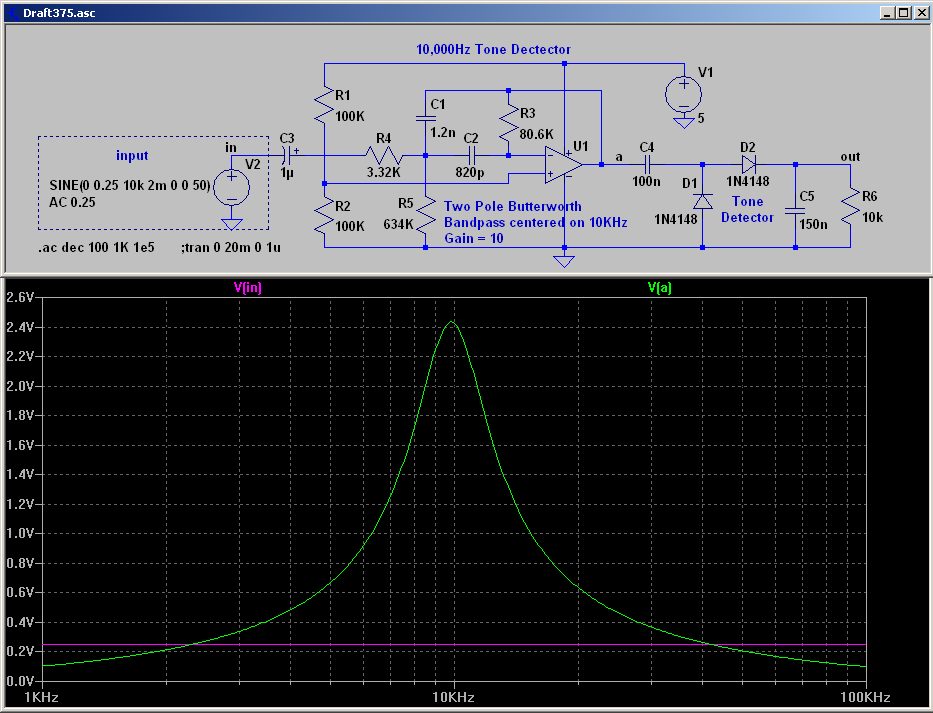Click the V(in) trace label
This screenshot has height=713, width=933.
(248, 287)
